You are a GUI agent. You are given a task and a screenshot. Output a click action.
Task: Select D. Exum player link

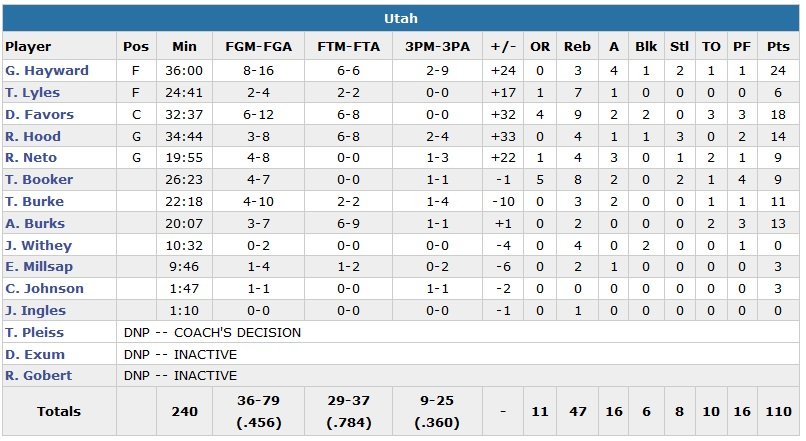[35, 354]
